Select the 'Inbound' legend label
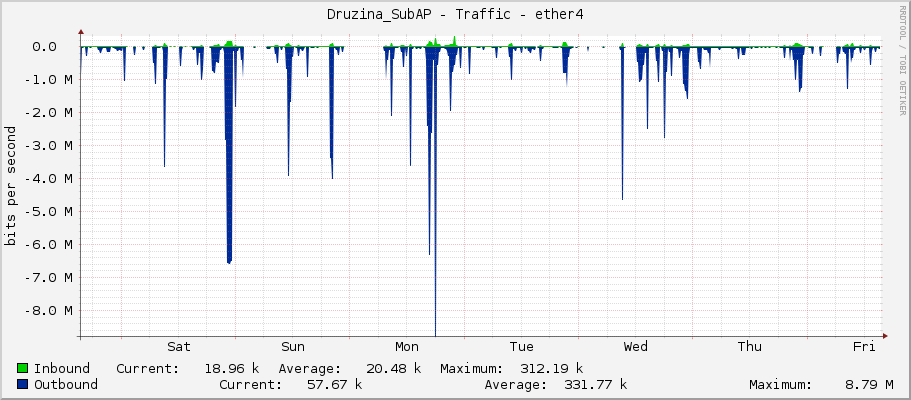 62,369
